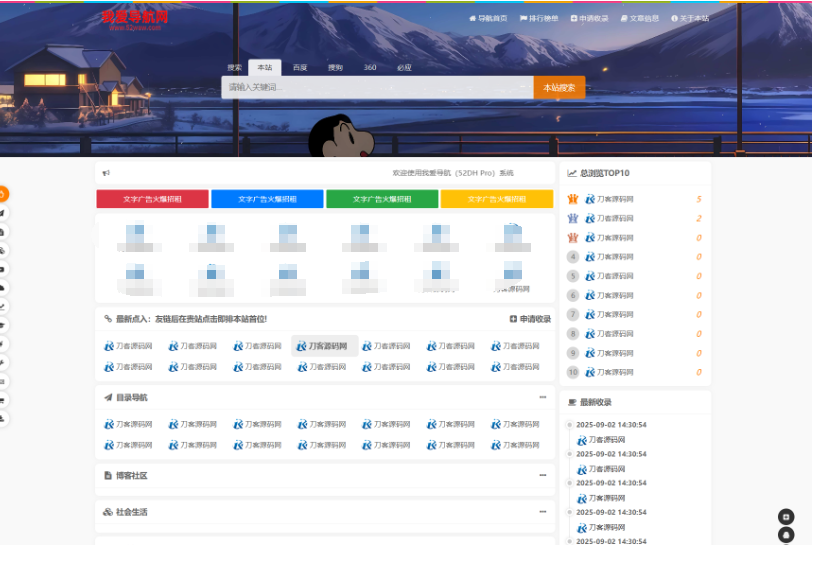Click the paper plane icon beside 目录导航

(108, 397)
